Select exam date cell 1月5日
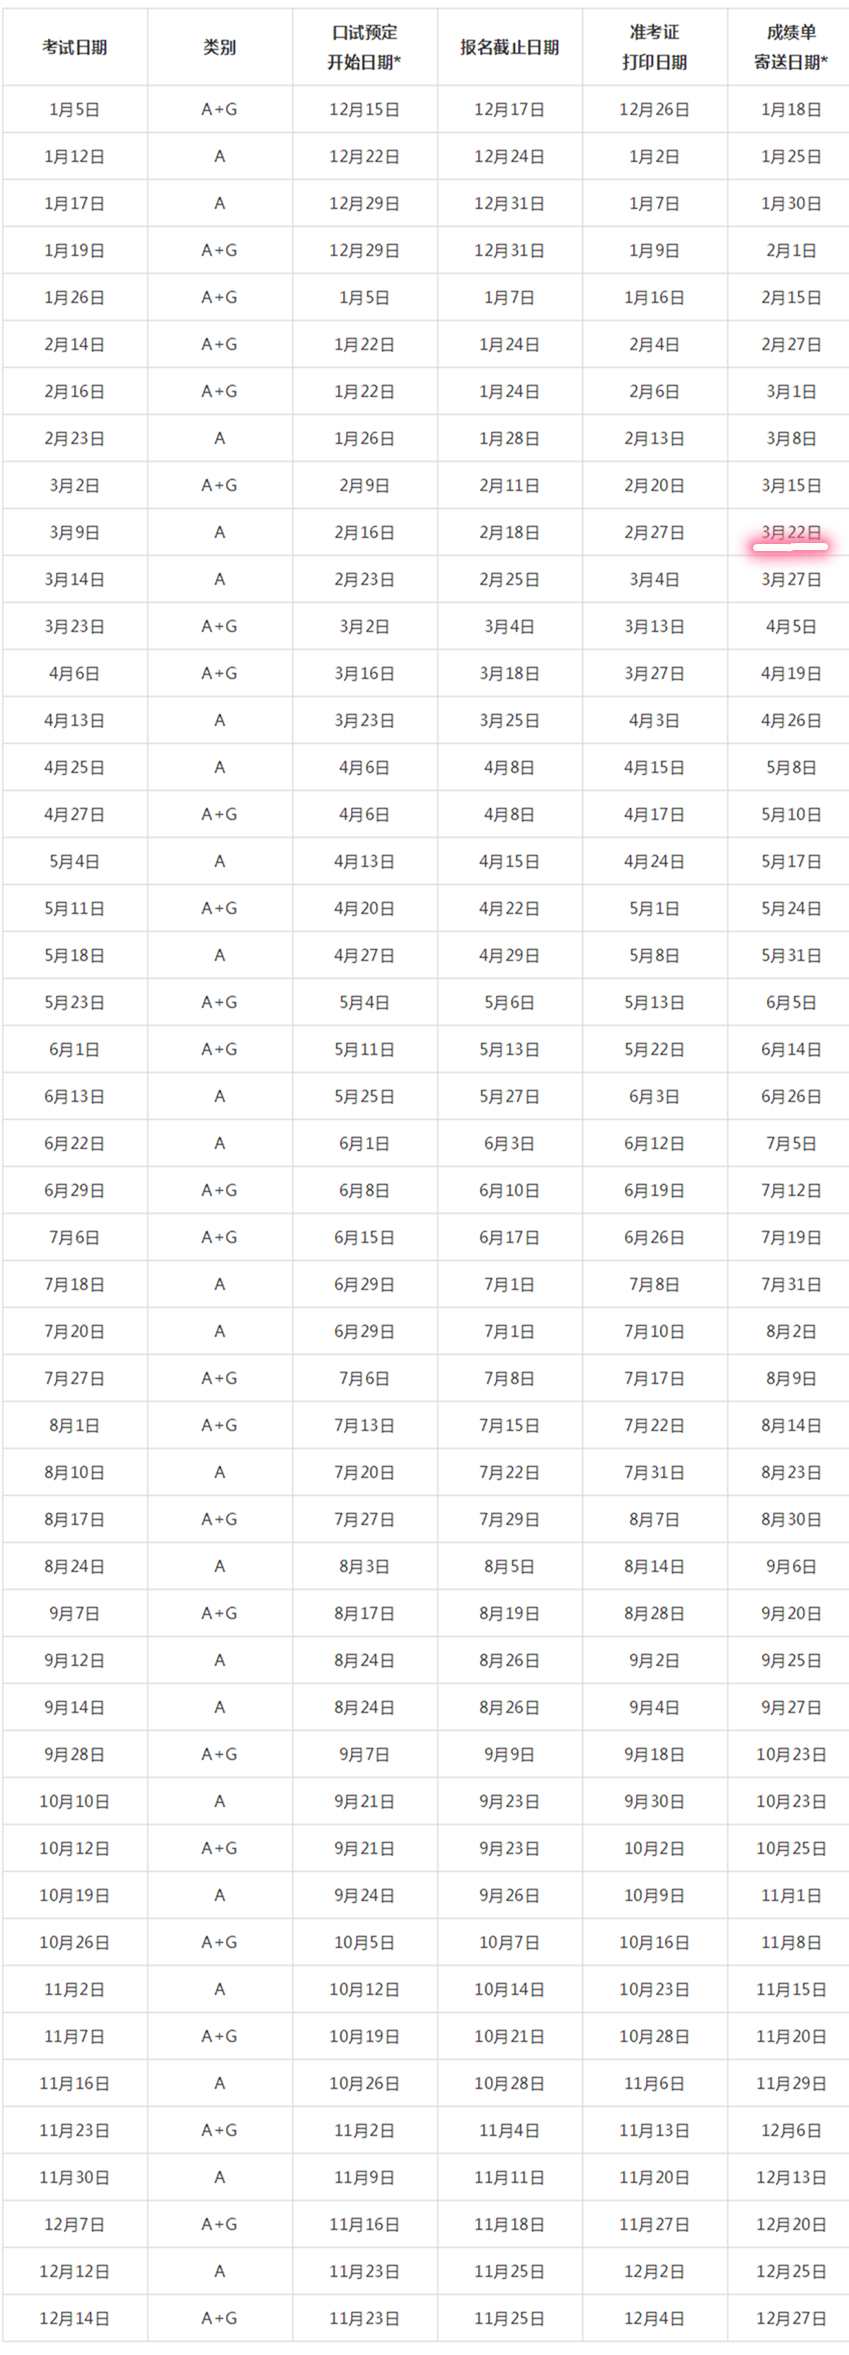 pos(75,109)
